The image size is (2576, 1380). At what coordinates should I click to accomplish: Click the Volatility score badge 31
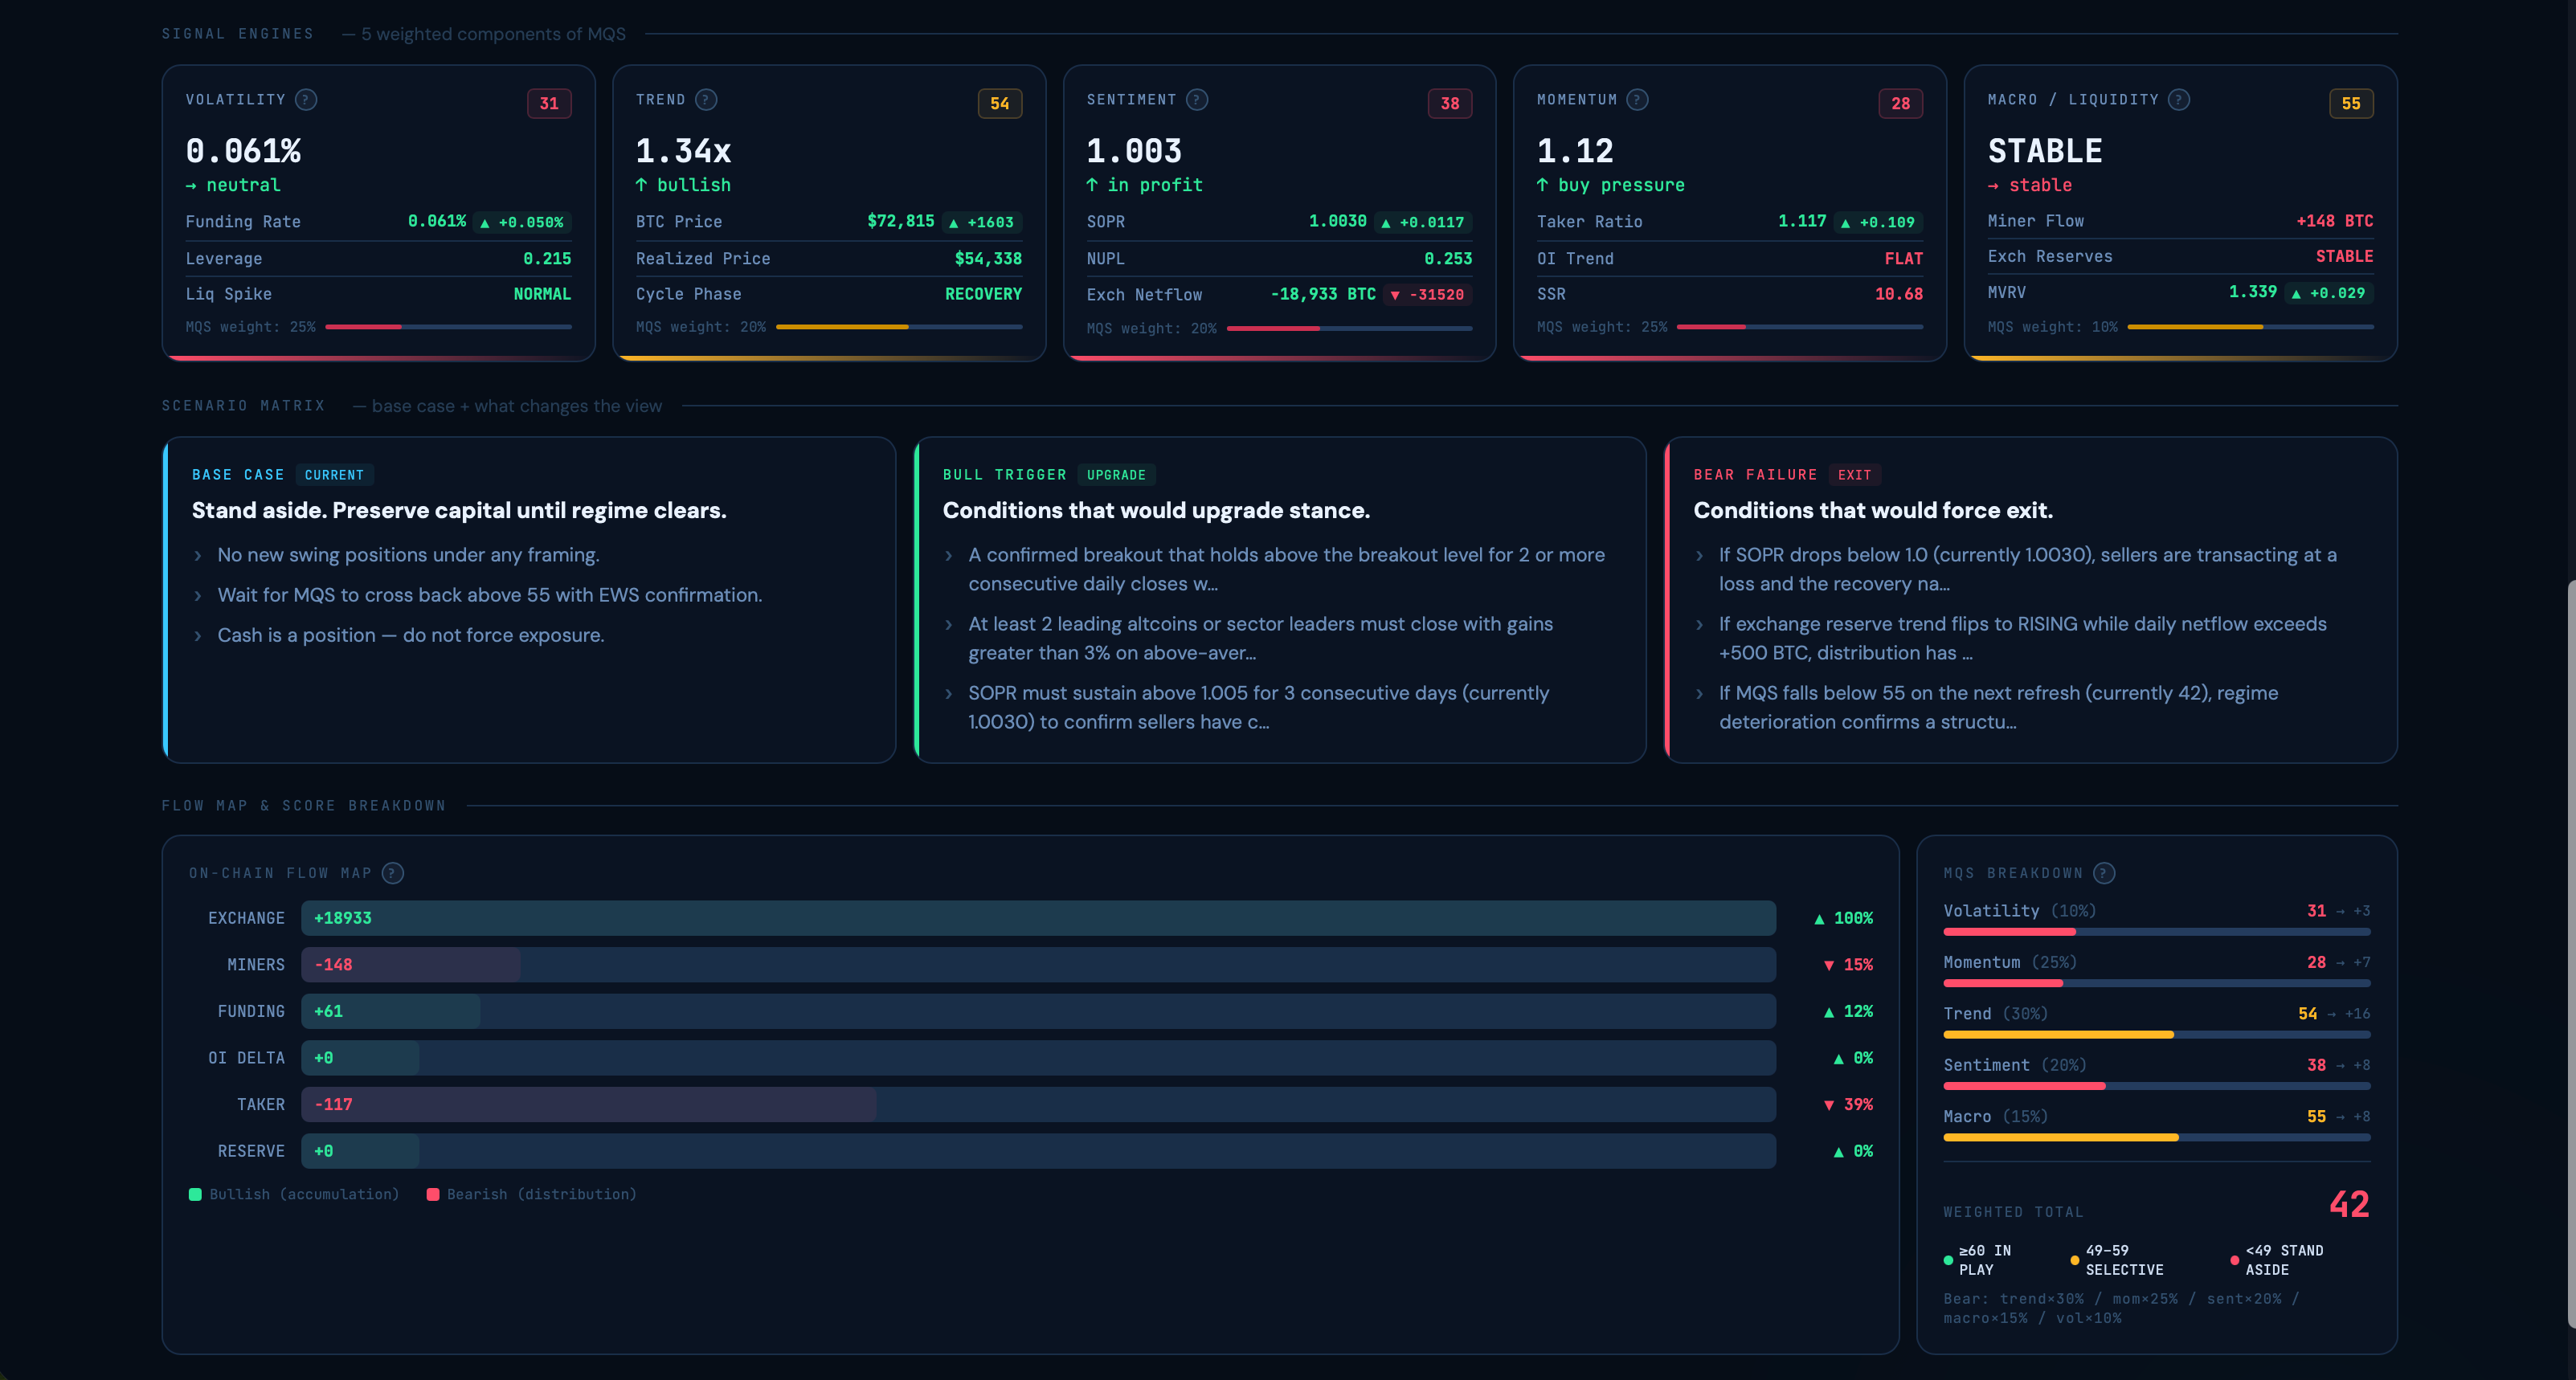[549, 103]
